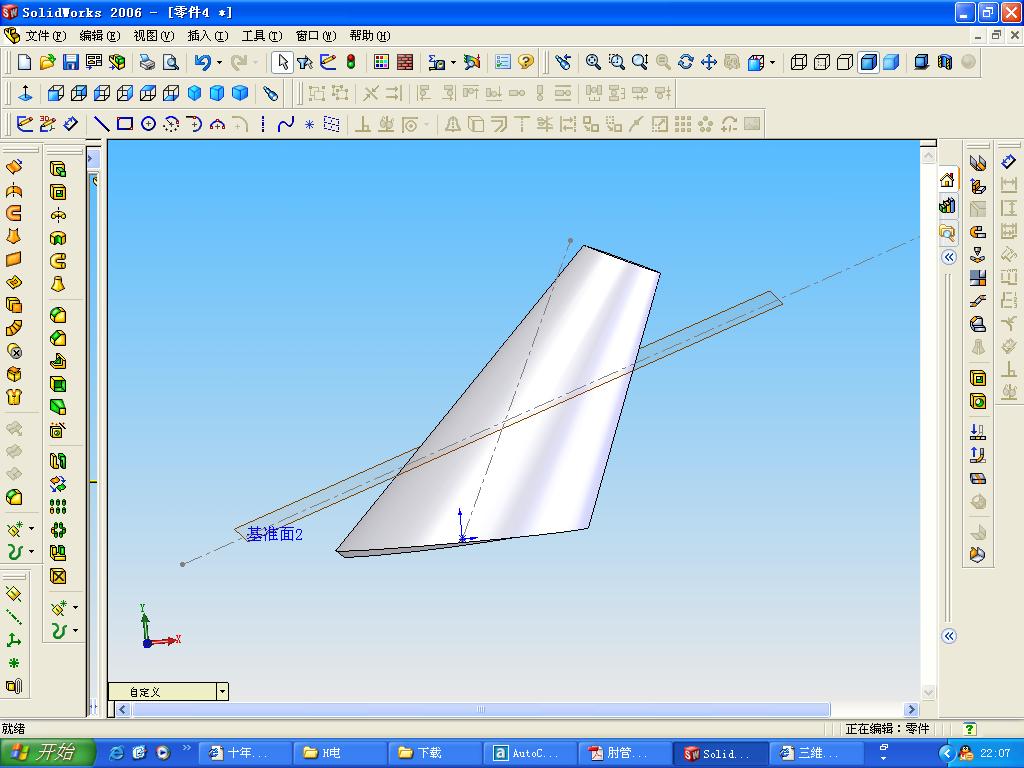Switch to the 下载 folder taskbar button

(x=434, y=753)
